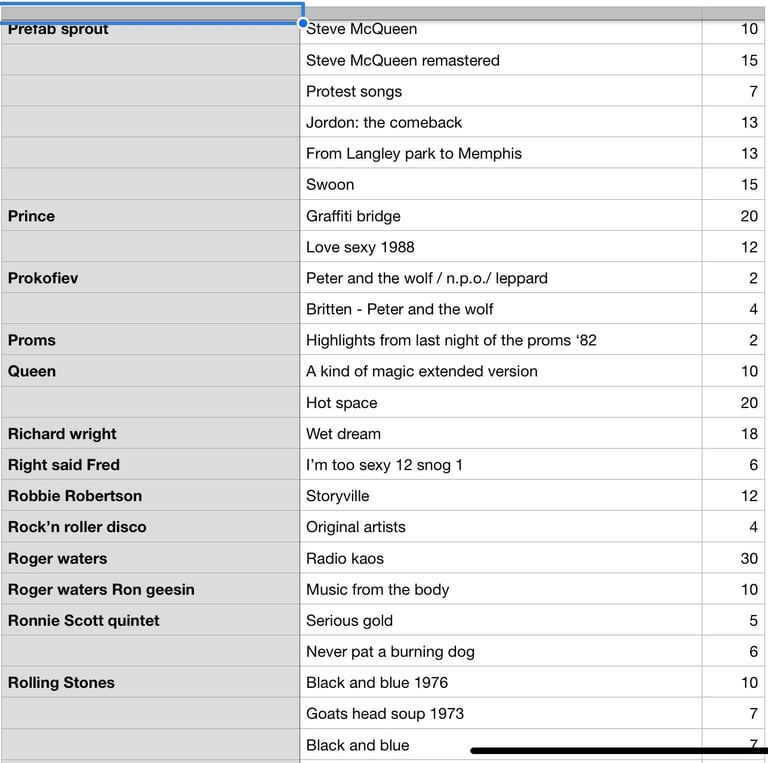The width and height of the screenshot is (768, 763).
Task: Click the Right said Fred cell
Action: tap(150, 464)
